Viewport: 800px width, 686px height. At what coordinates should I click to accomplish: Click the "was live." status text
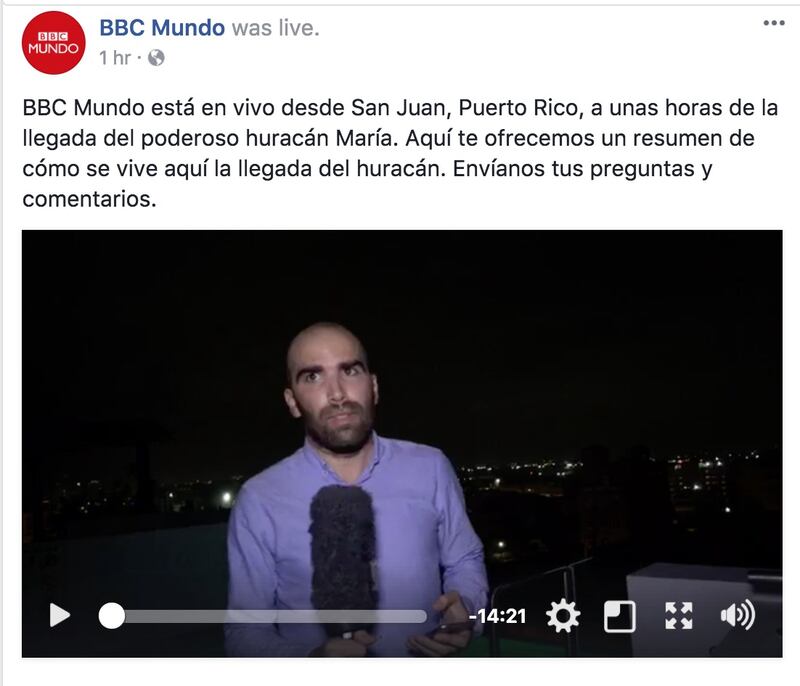[276, 28]
